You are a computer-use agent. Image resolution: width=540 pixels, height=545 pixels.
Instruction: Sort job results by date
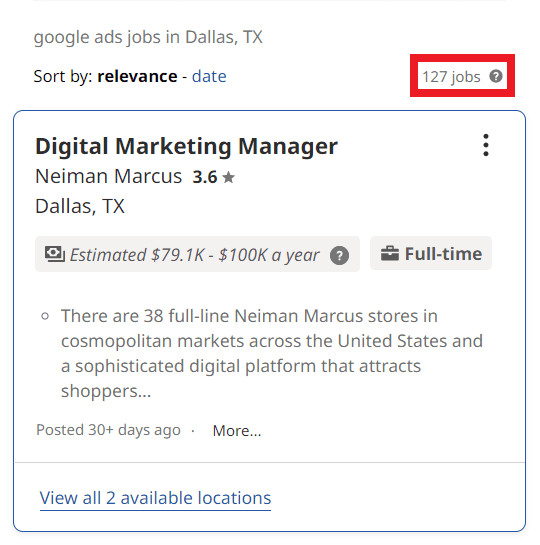209,76
